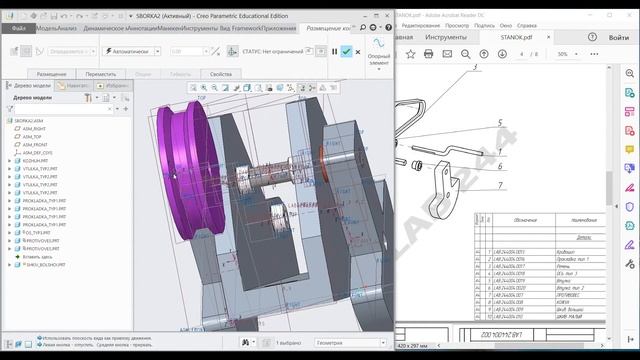Click the Repaint icon in graphics toolbar

click(225, 88)
